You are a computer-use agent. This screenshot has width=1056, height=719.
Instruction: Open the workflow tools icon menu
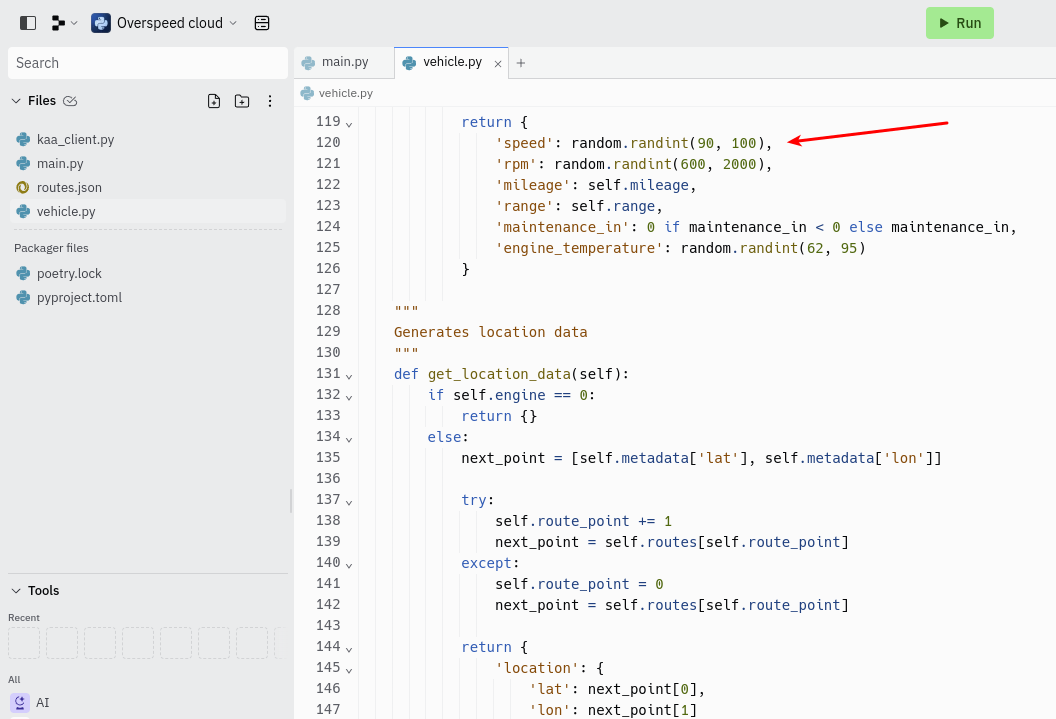click(x=64, y=23)
